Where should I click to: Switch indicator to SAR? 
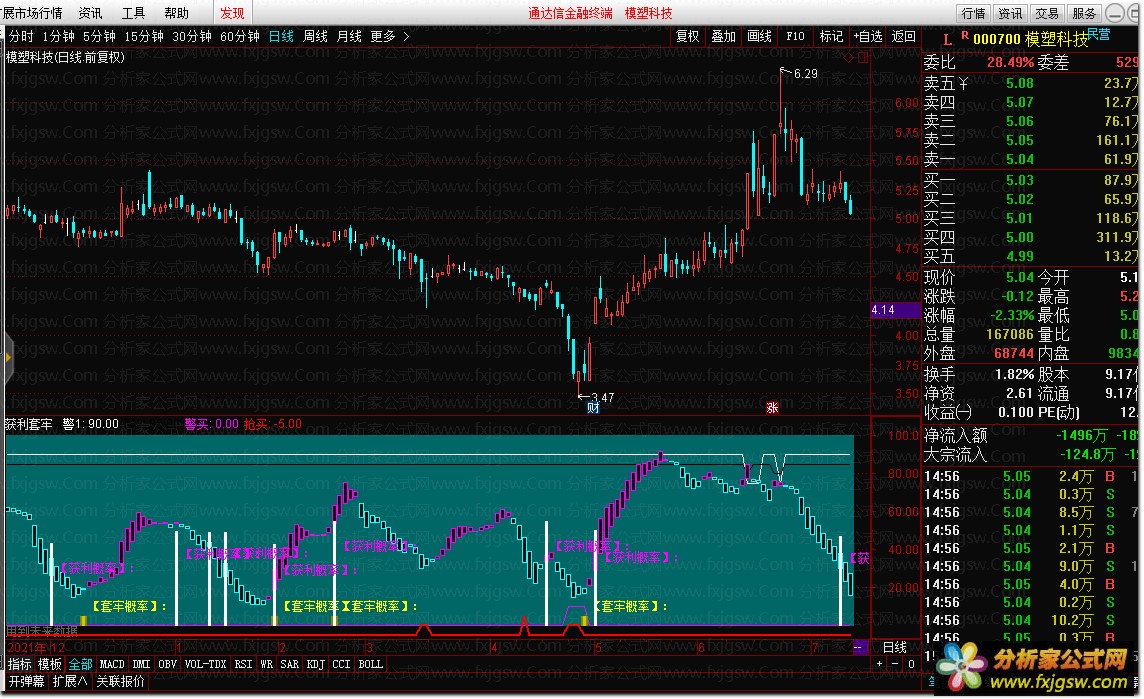pyautogui.click(x=290, y=664)
